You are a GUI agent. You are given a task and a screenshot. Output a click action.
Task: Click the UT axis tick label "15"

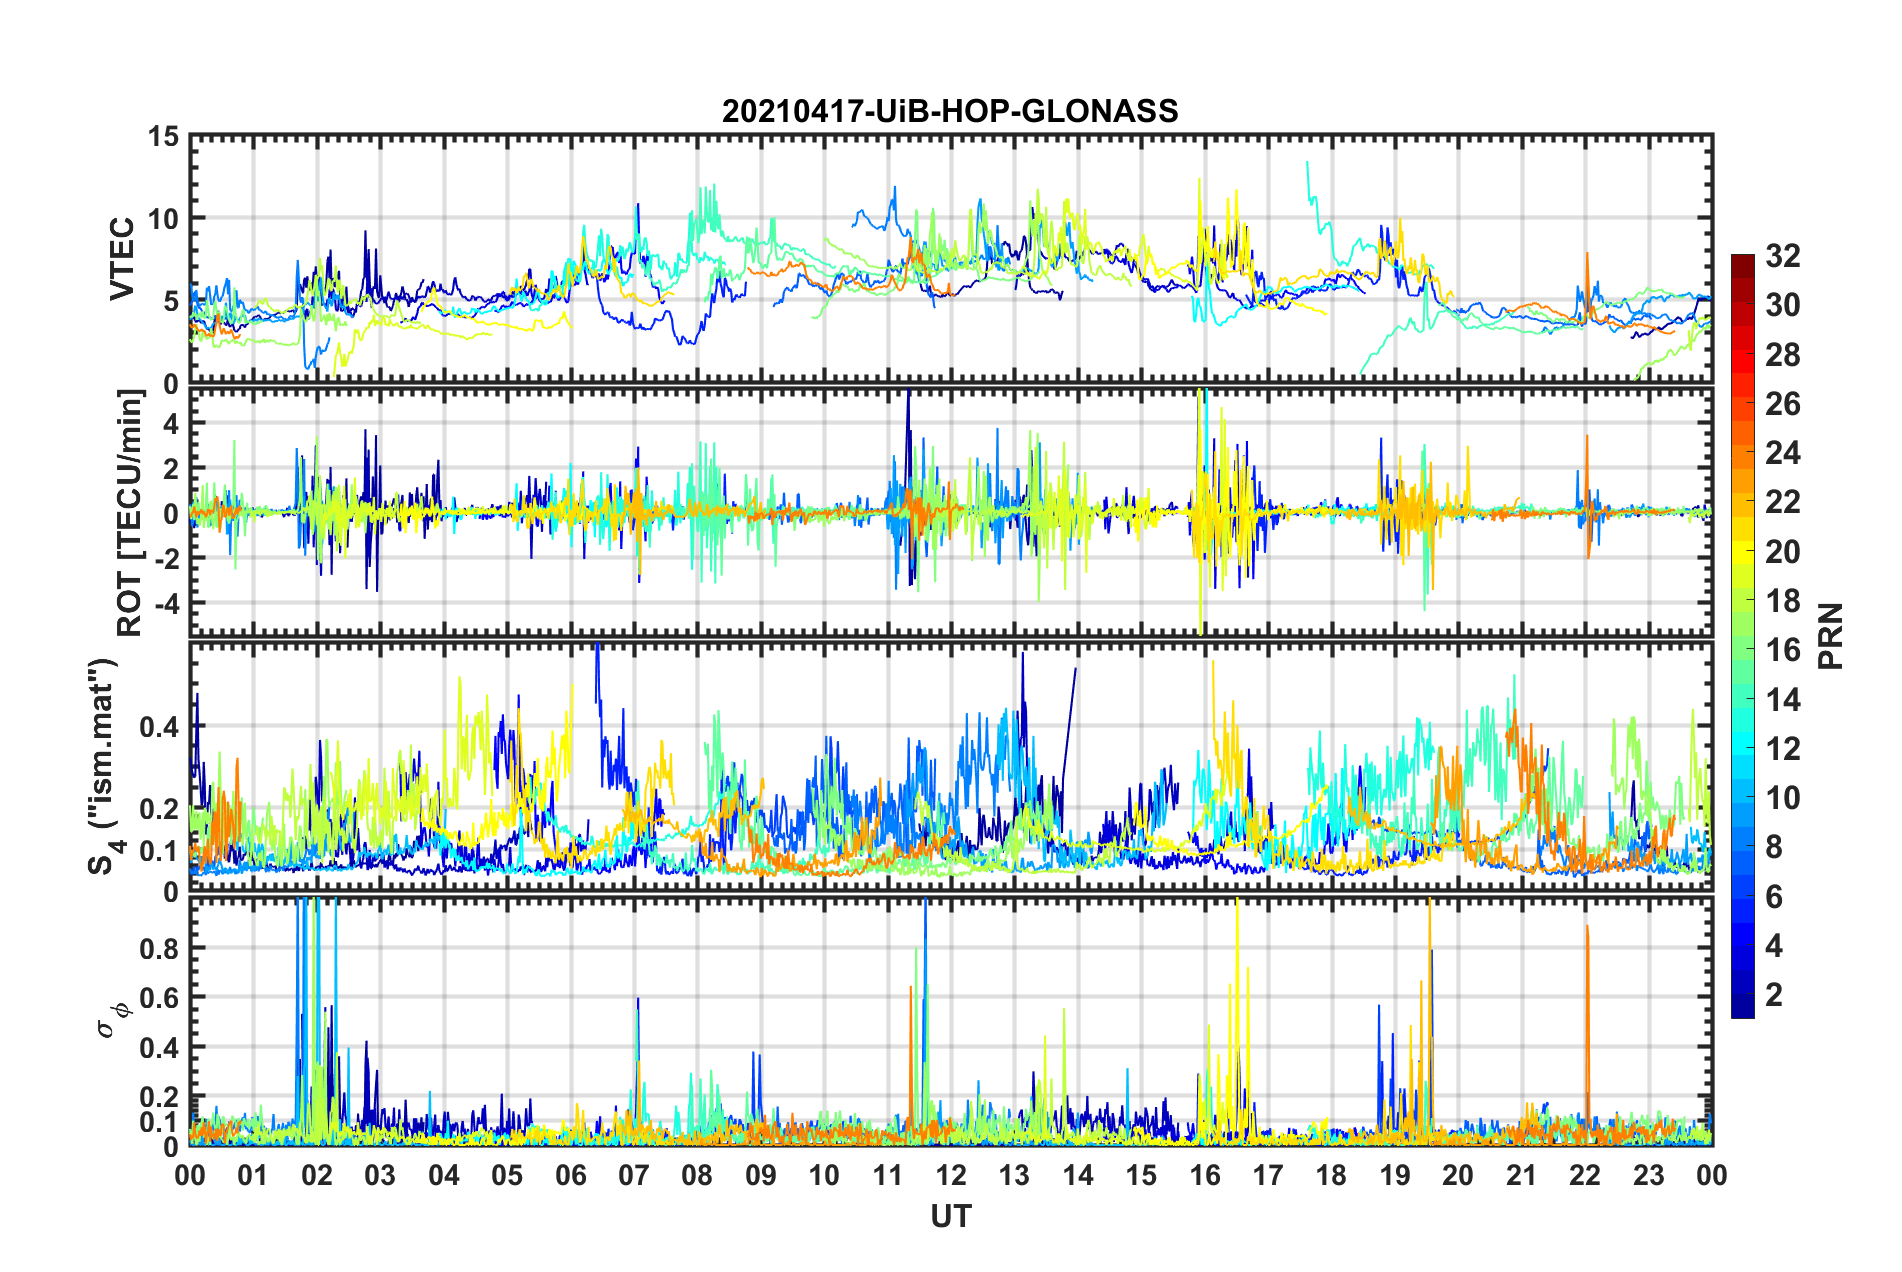(1141, 1175)
